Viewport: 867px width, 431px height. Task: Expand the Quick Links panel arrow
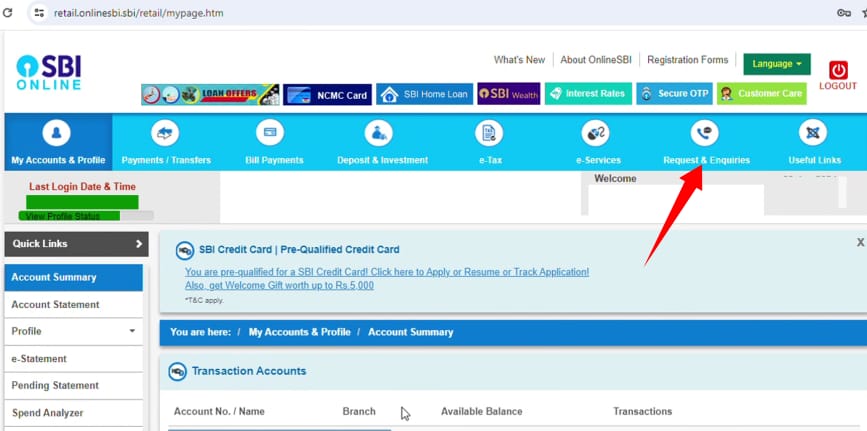(139, 244)
